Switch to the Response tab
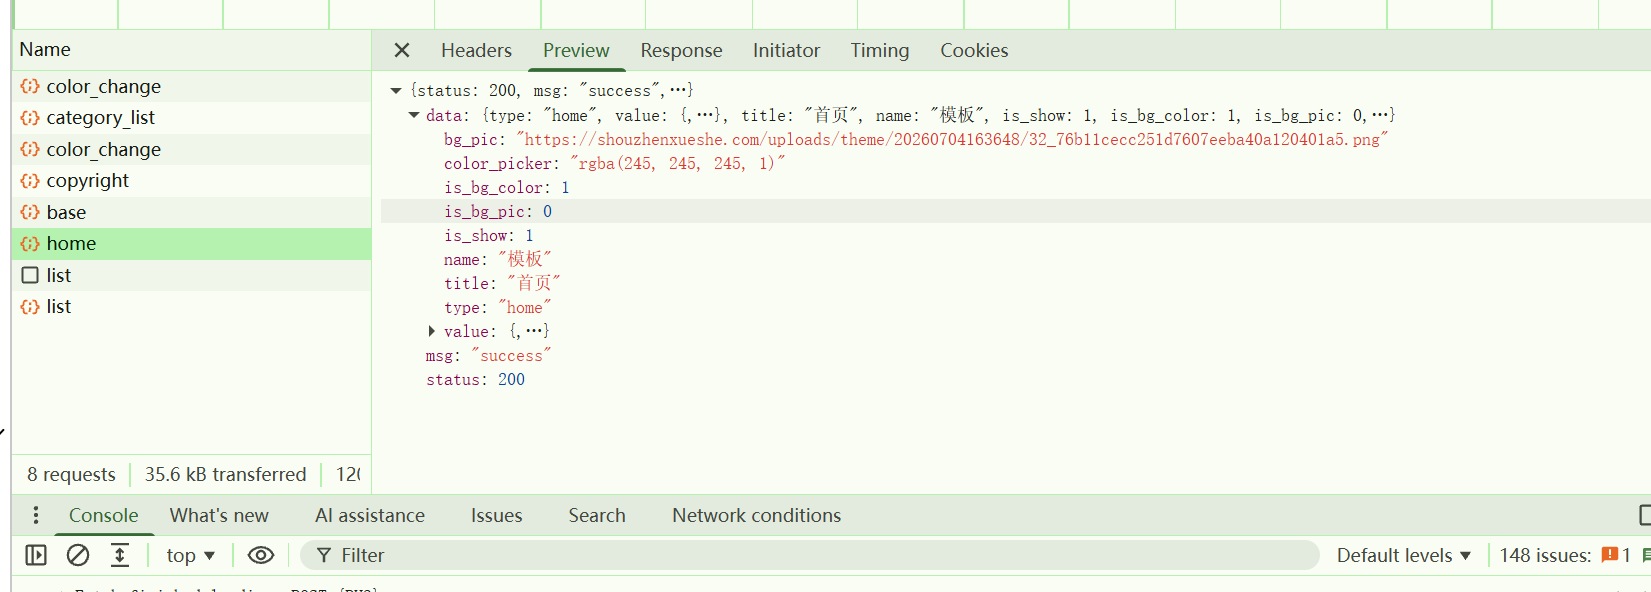This screenshot has width=1651, height=592. click(x=681, y=50)
